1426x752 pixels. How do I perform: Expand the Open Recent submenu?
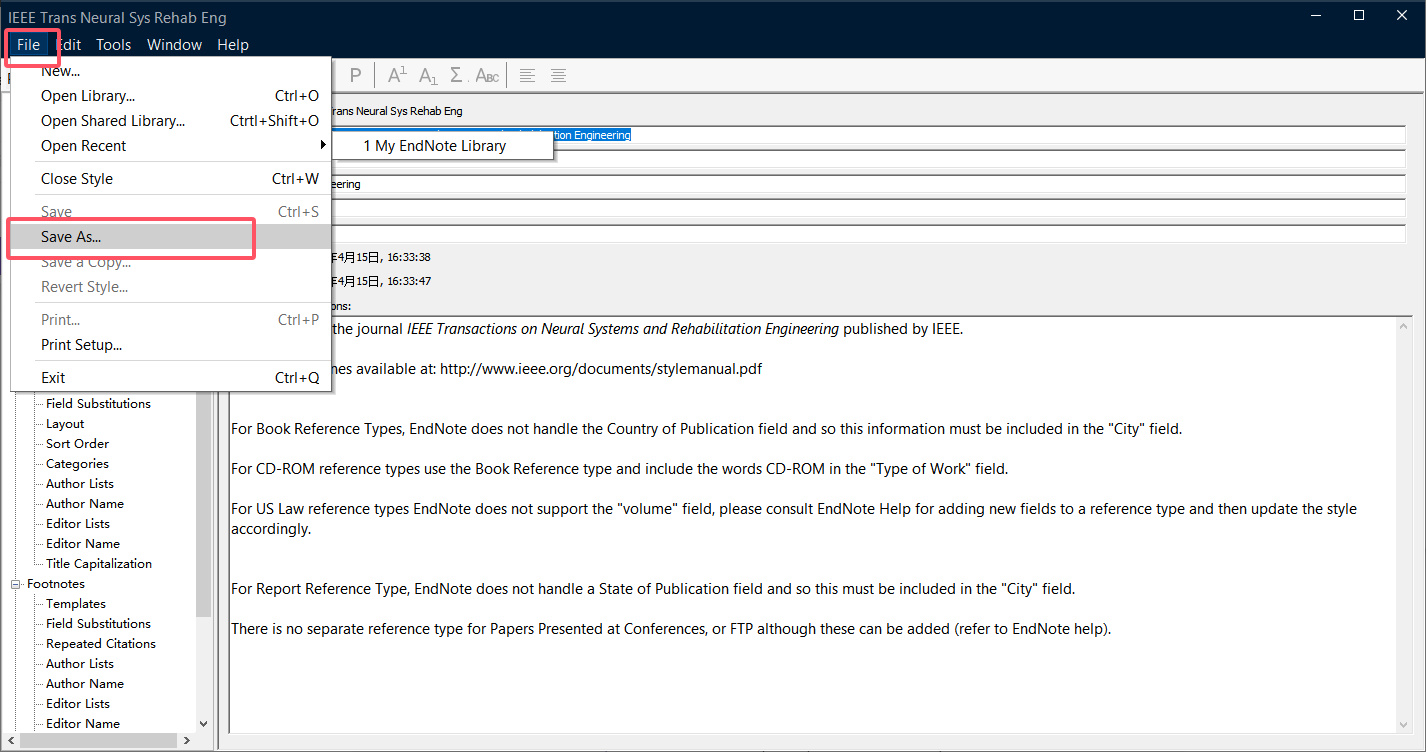tap(170, 146)
